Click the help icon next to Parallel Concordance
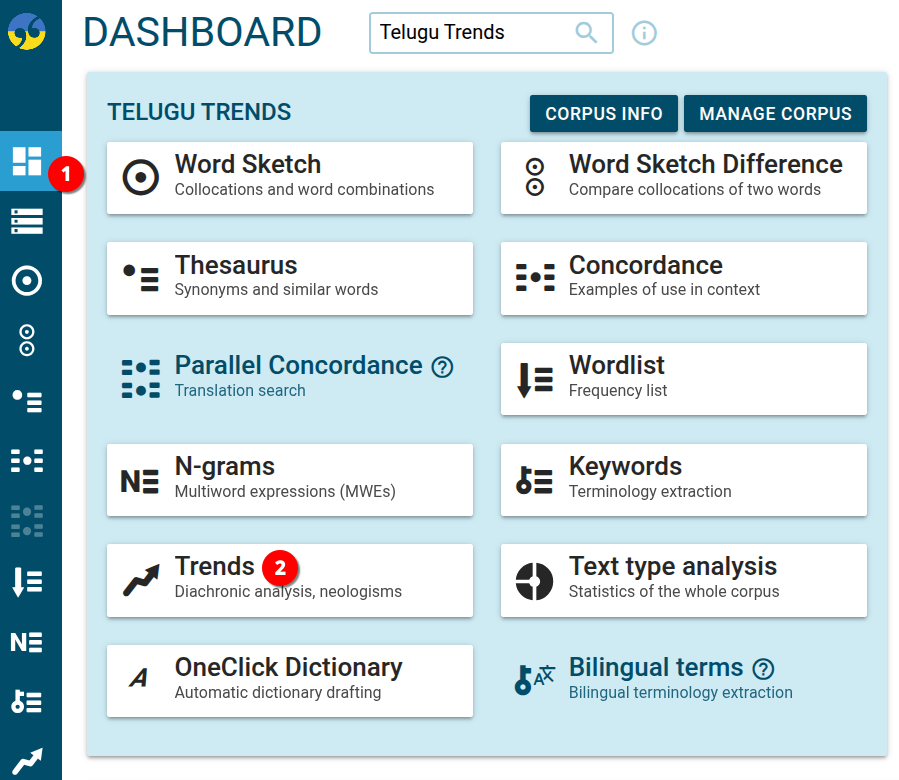Viewport: 899px width, 780px height. point(443,367)
